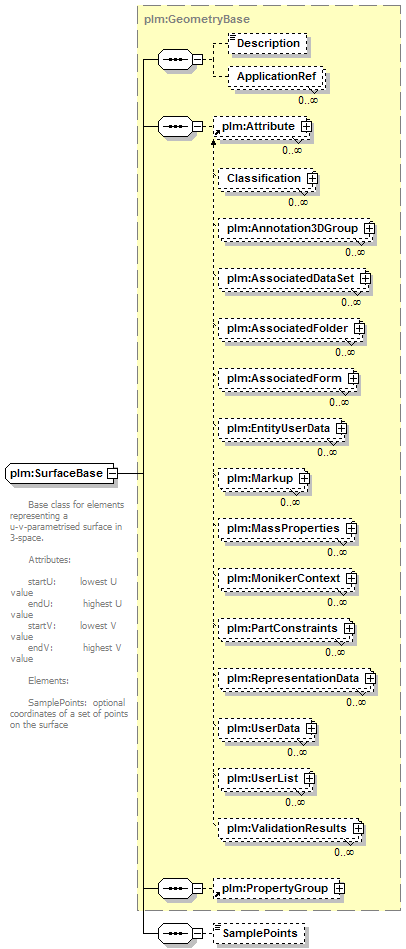Expand plm:MonikerContext plus icon
Screen dimensions: 406x949
pyautogui.click(x=351, y=578)
